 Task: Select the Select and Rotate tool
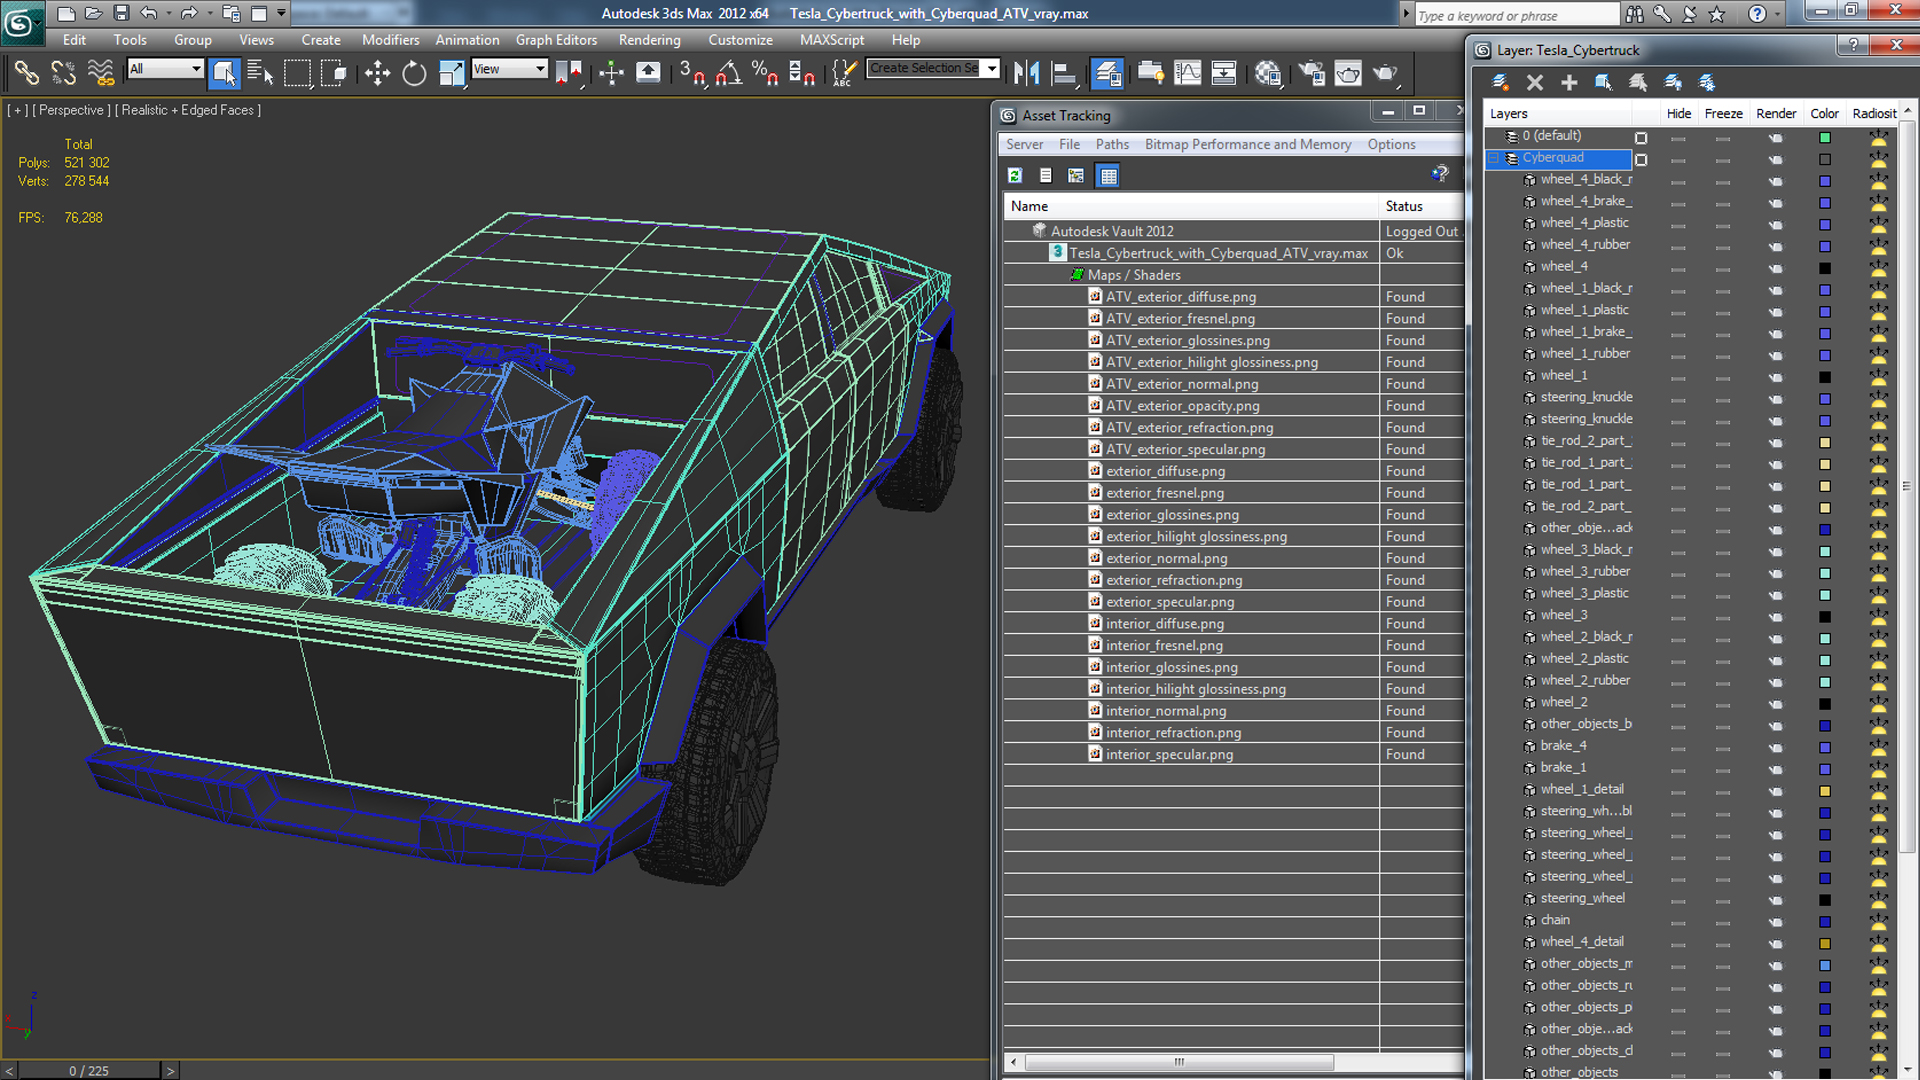tap(414, 73)
